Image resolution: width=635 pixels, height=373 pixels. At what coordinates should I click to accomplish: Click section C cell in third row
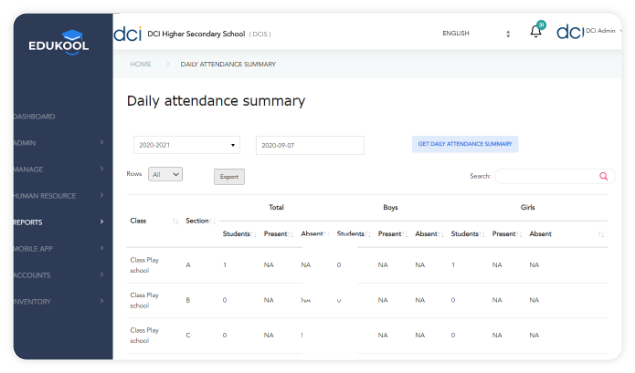188,335
